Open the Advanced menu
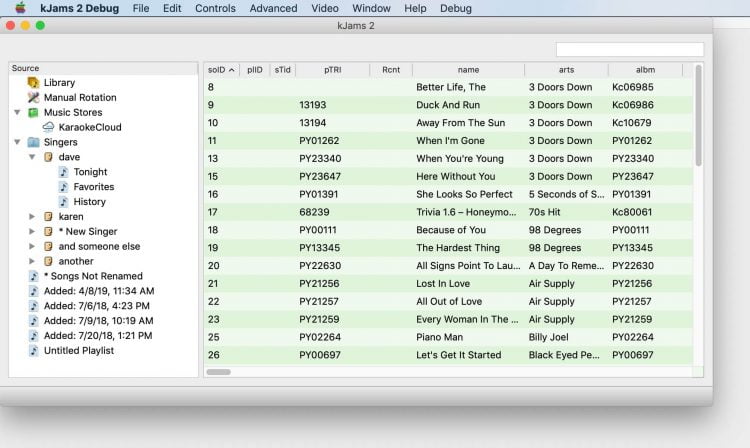Screen dimensions: 750x448 tap(273, 8)
